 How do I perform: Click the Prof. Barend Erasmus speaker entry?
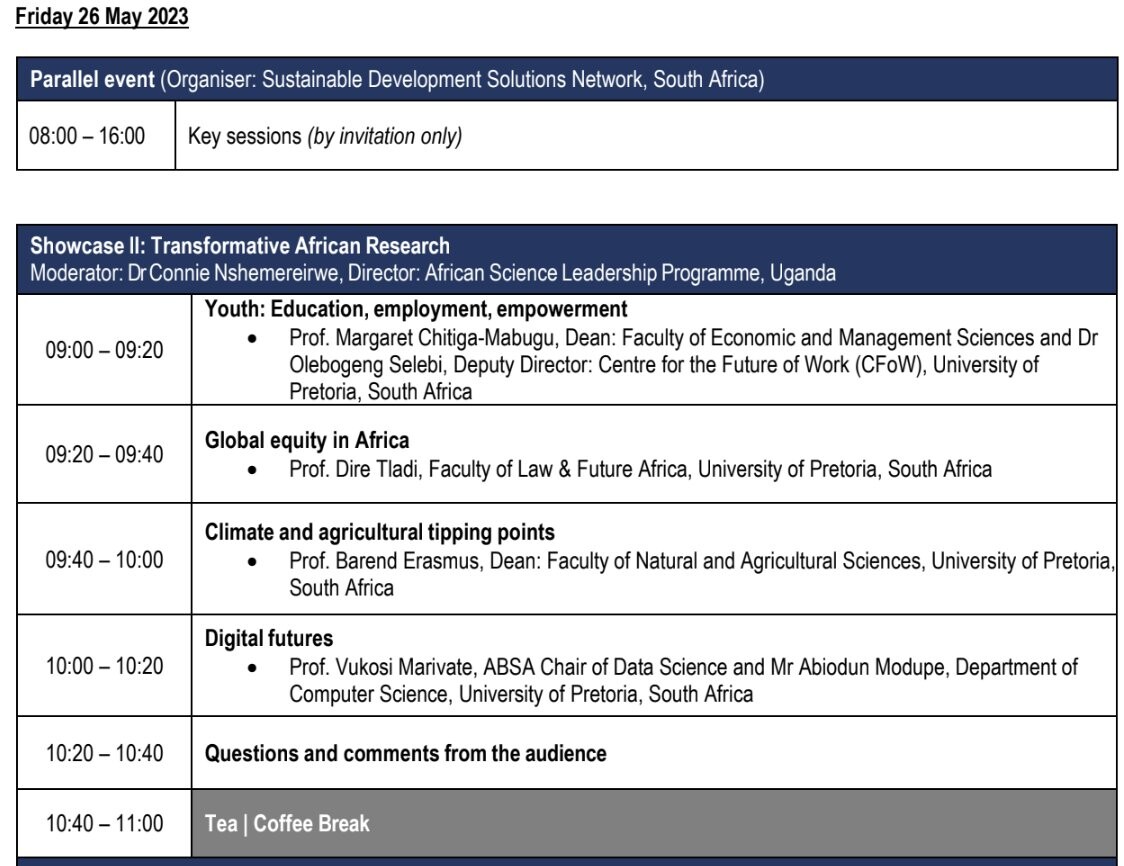700,561
